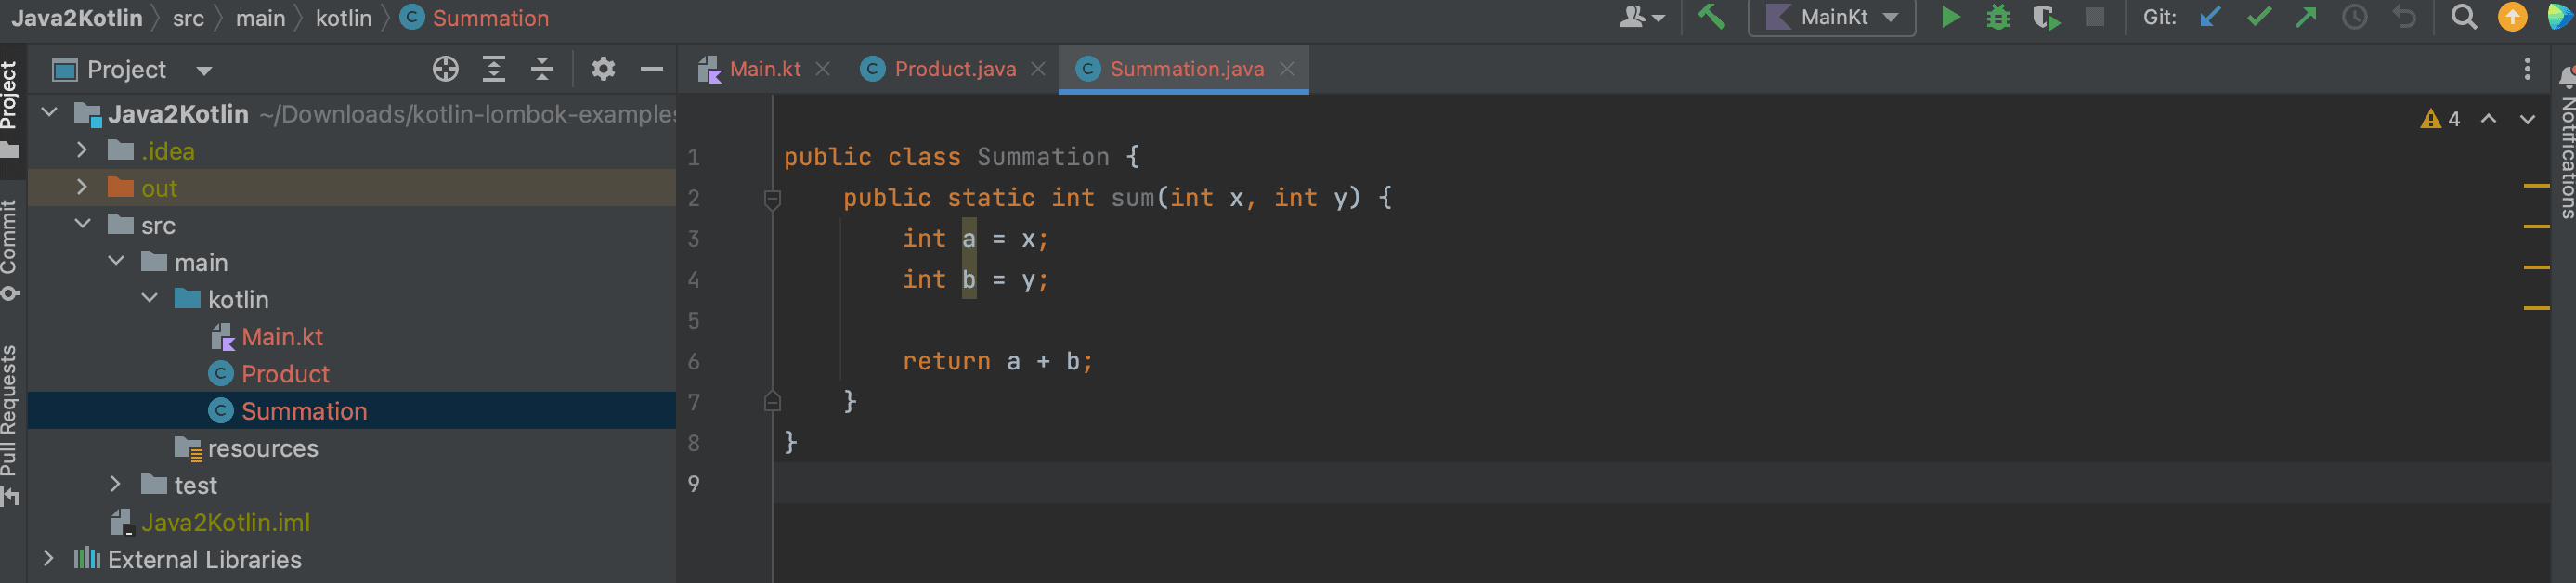Click src breadcrumb in navigation bar

pos(188,18)
